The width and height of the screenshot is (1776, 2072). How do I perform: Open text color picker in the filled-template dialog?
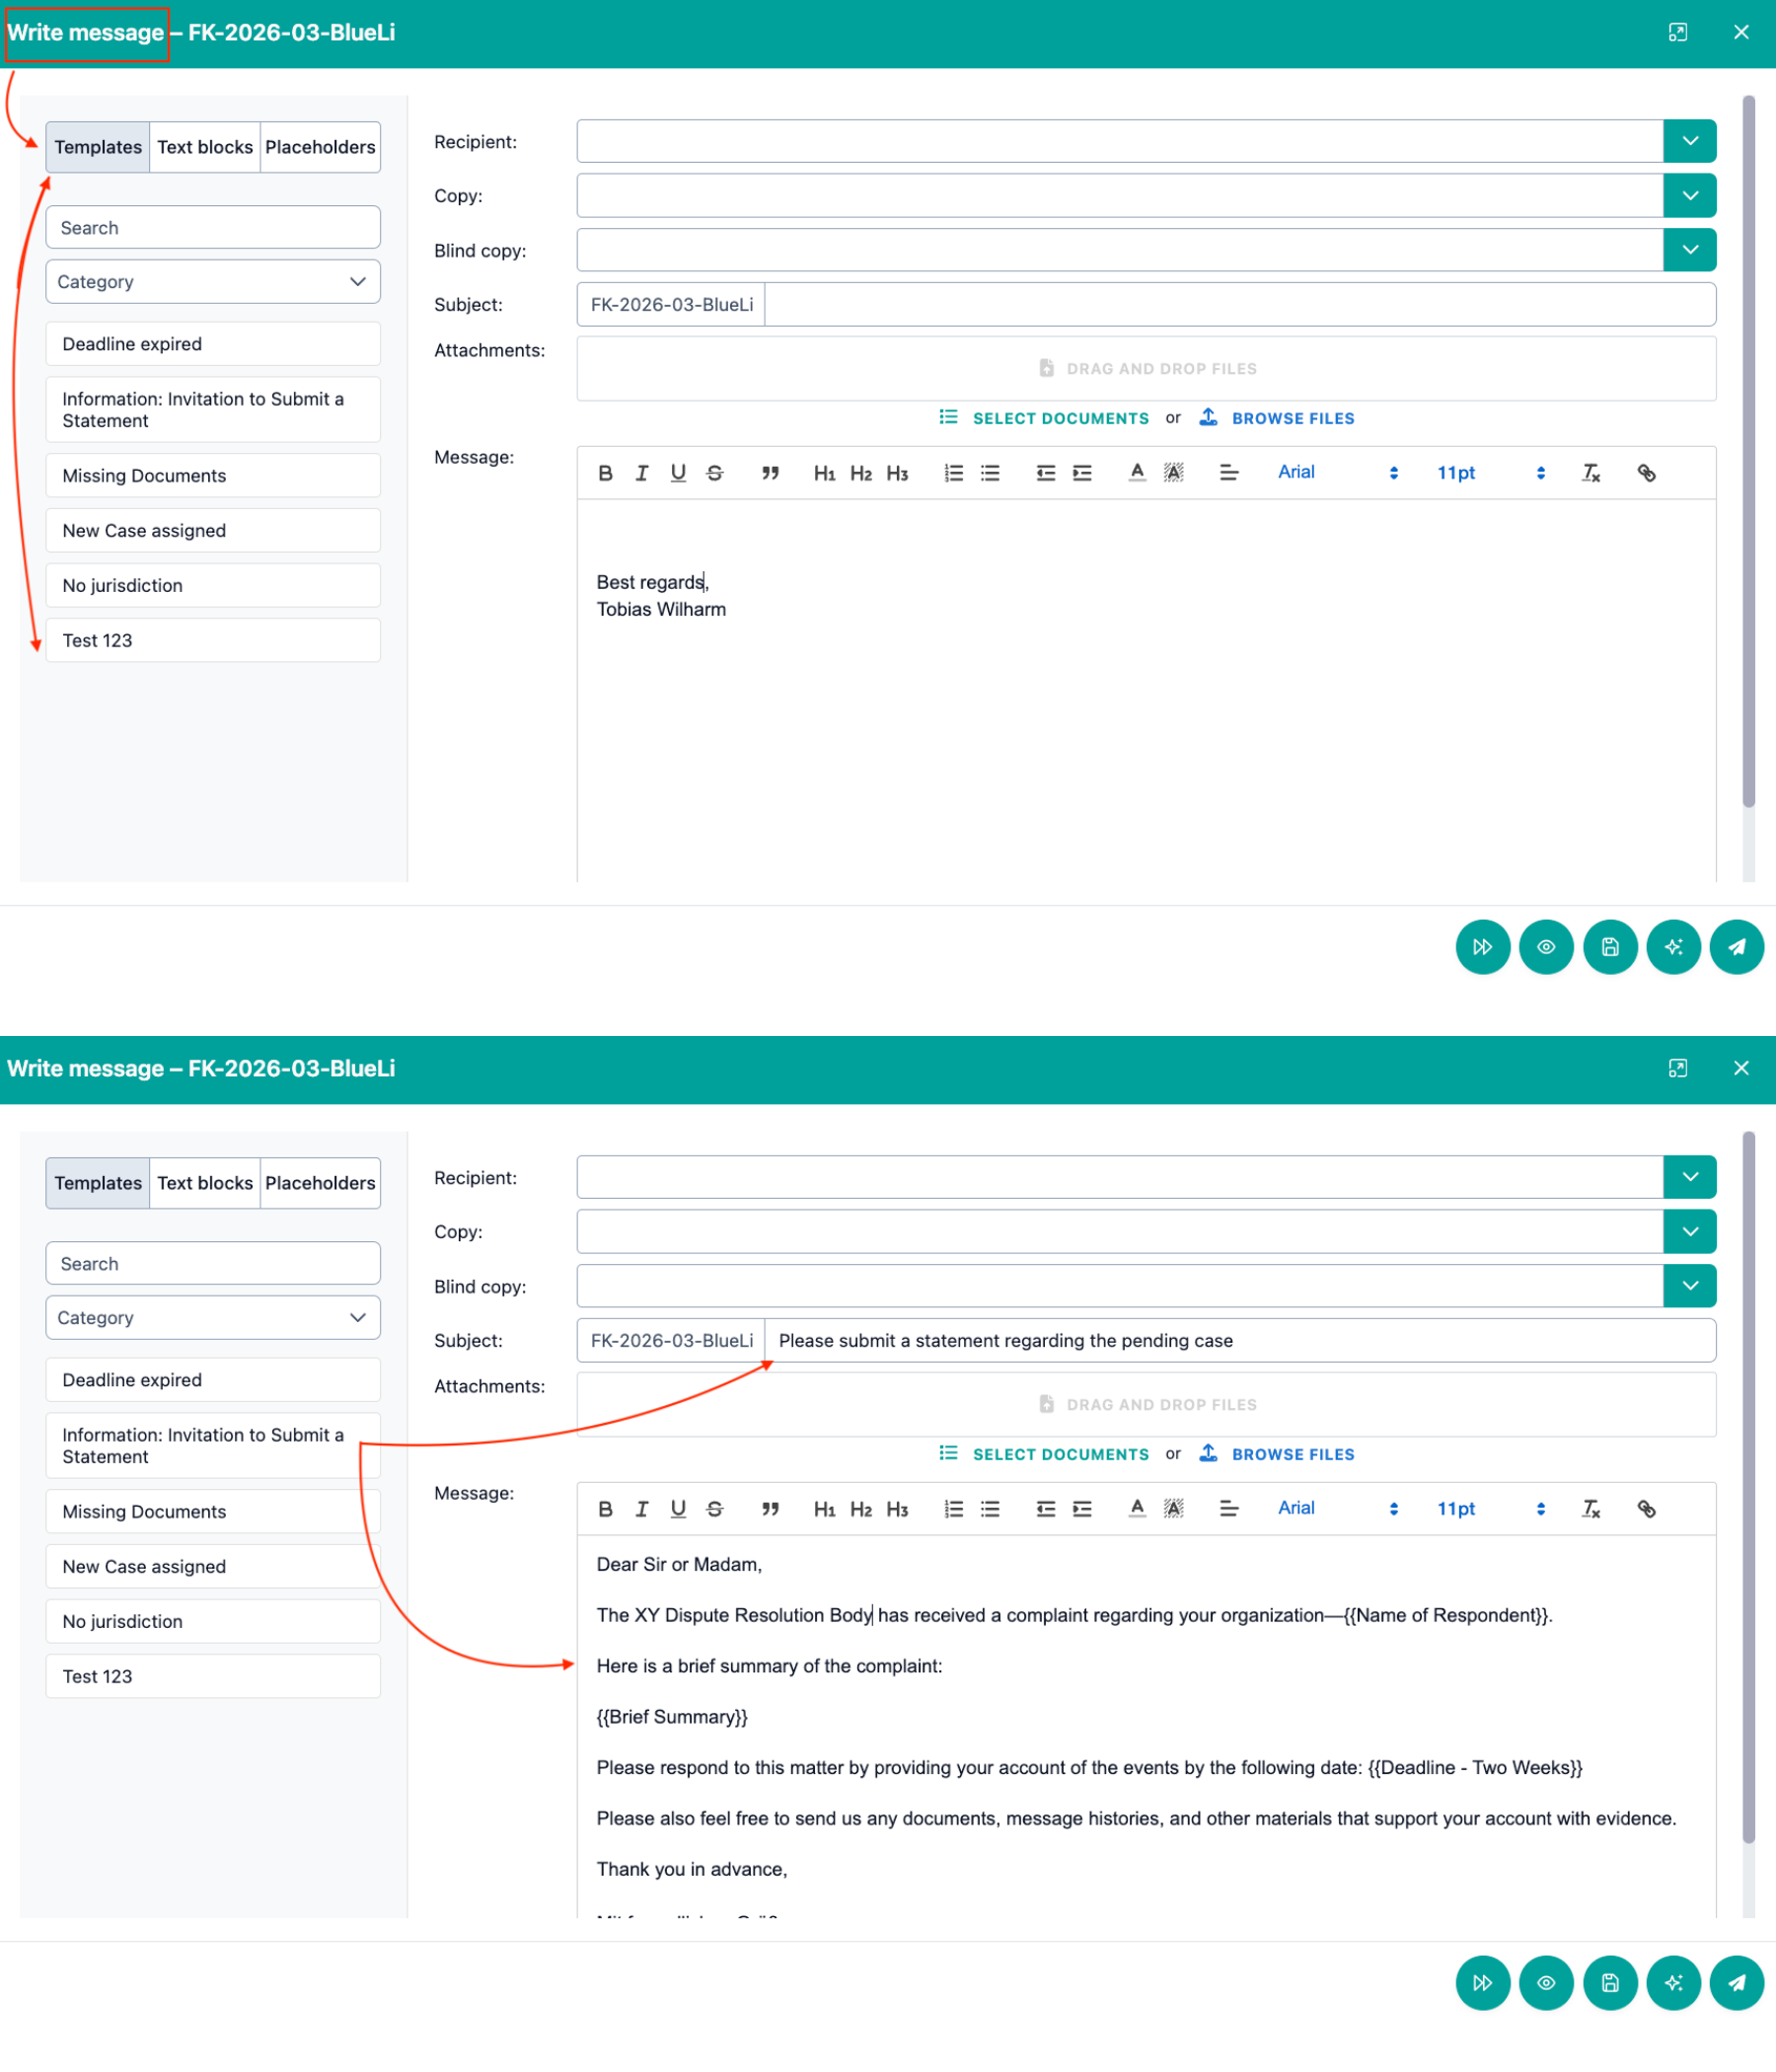coord(1137,1509)
